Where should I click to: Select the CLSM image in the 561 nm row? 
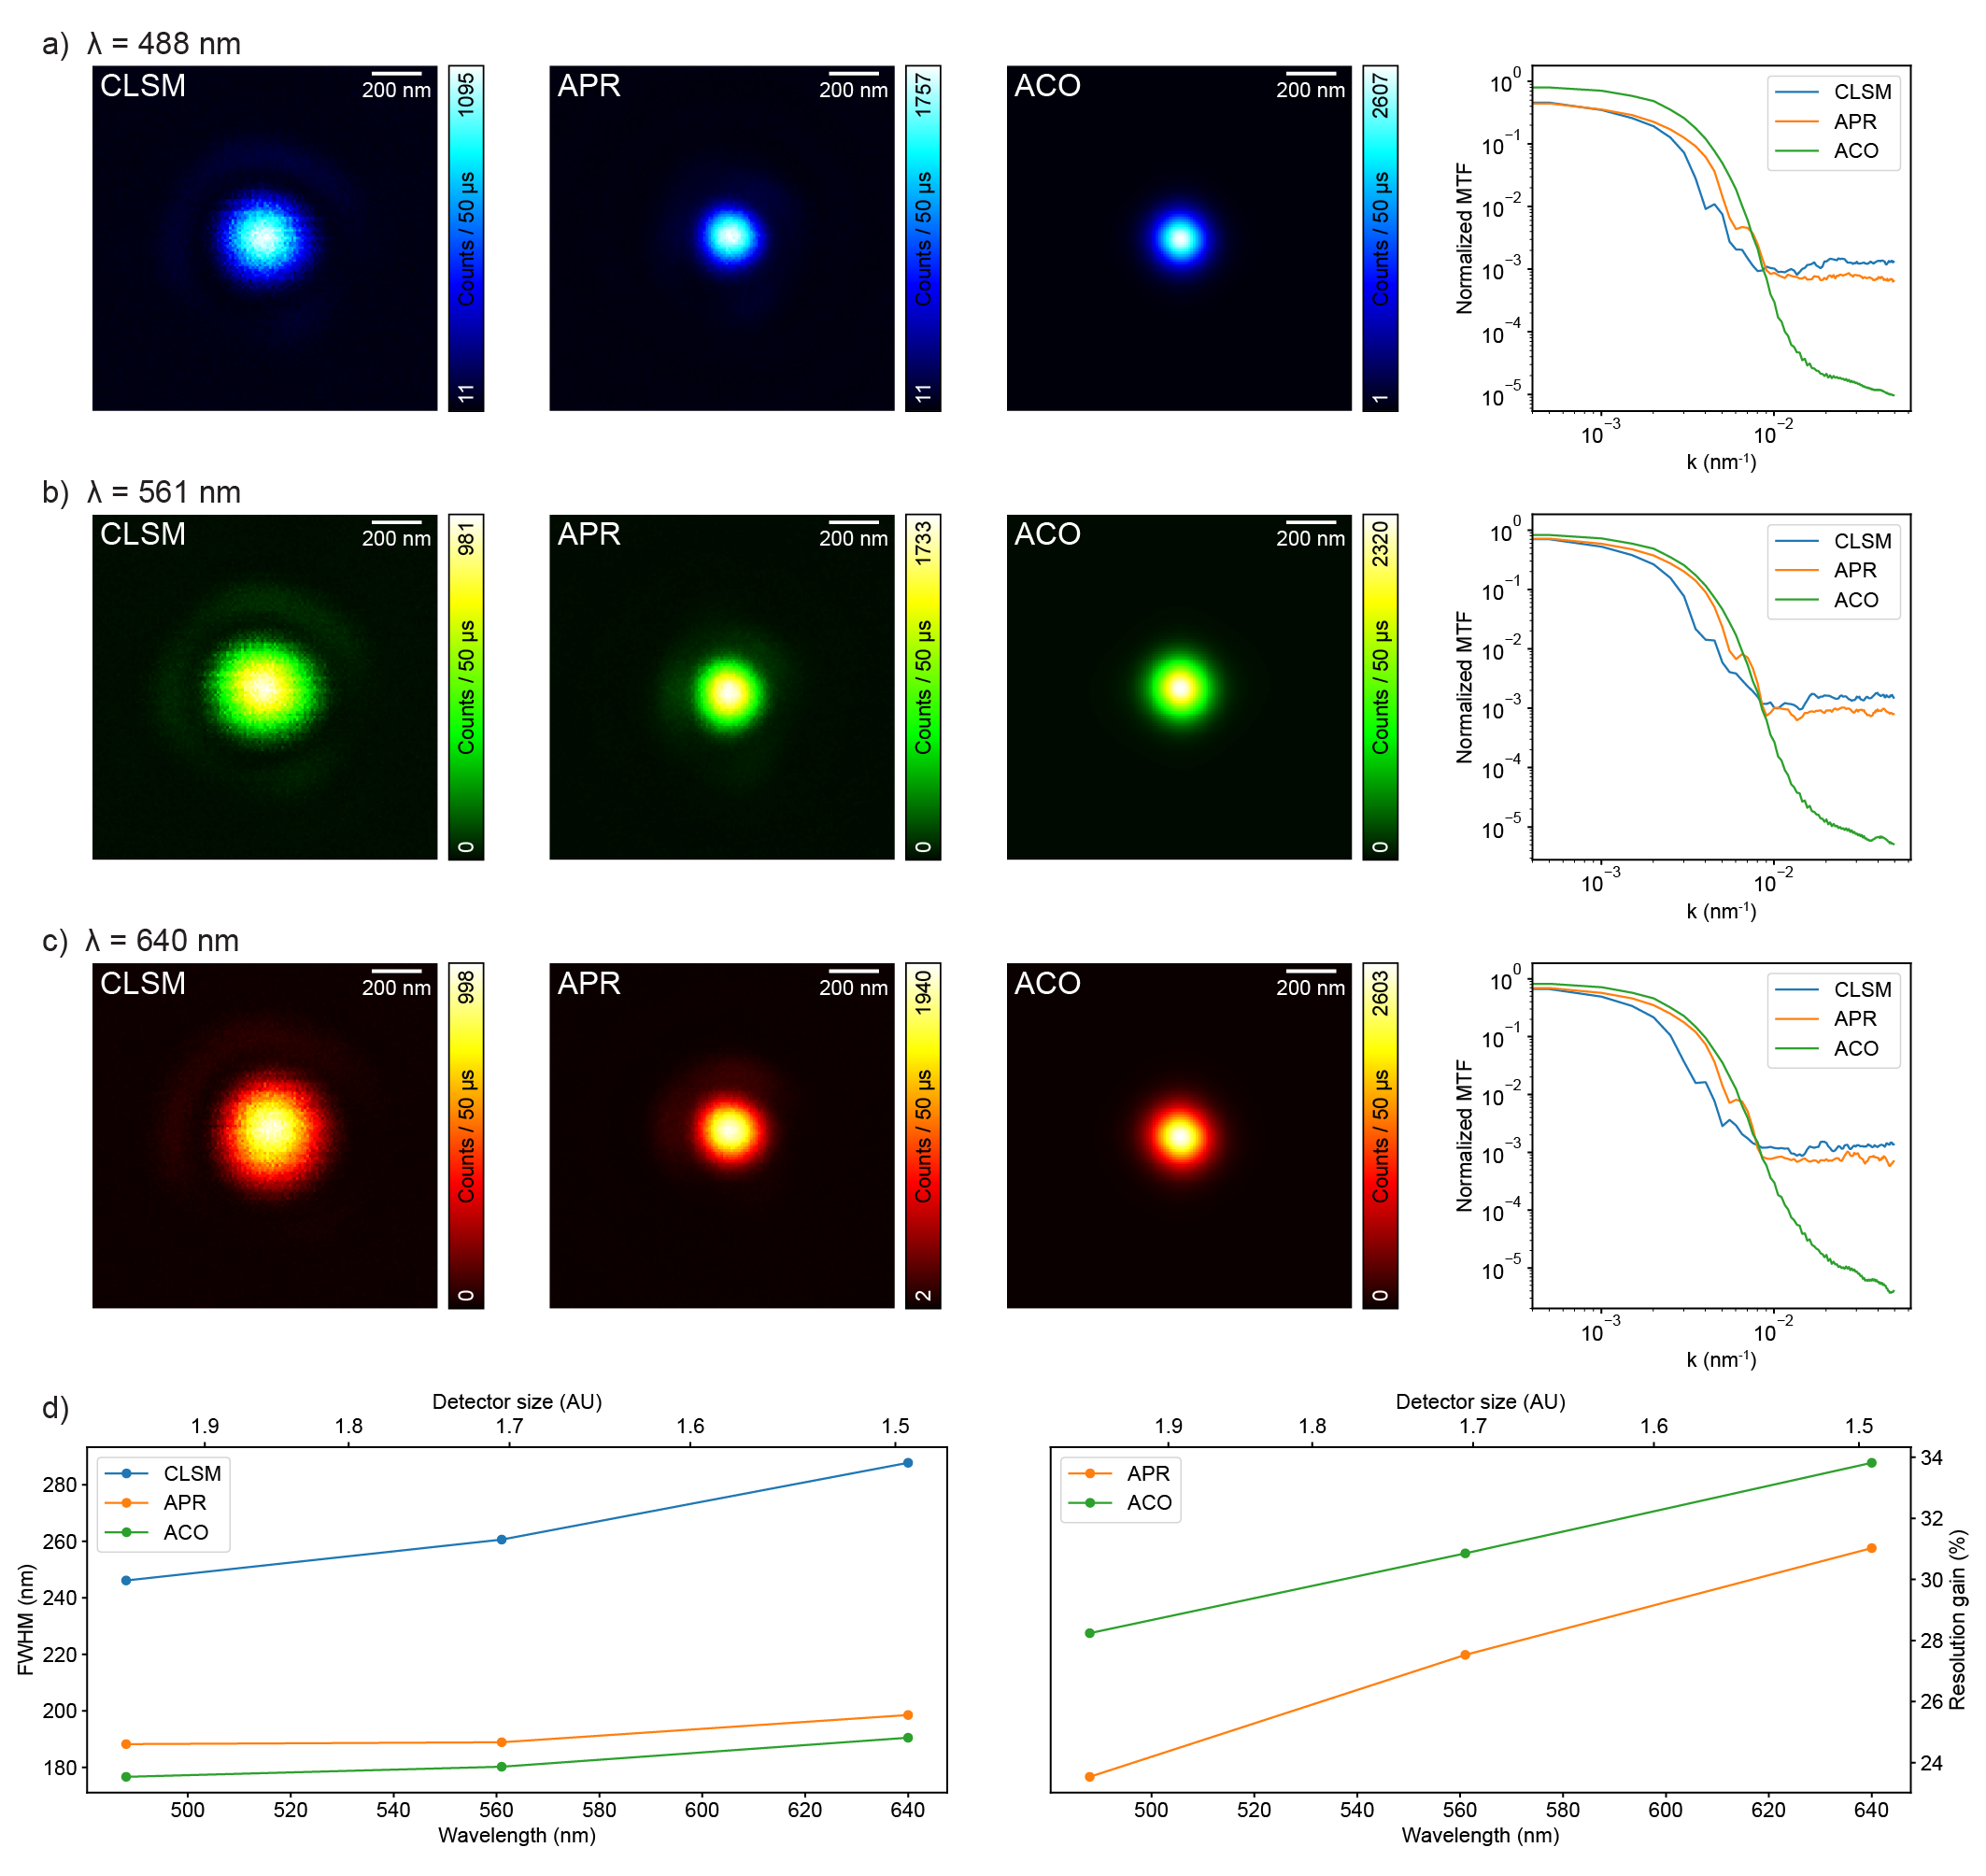[264, 687]
